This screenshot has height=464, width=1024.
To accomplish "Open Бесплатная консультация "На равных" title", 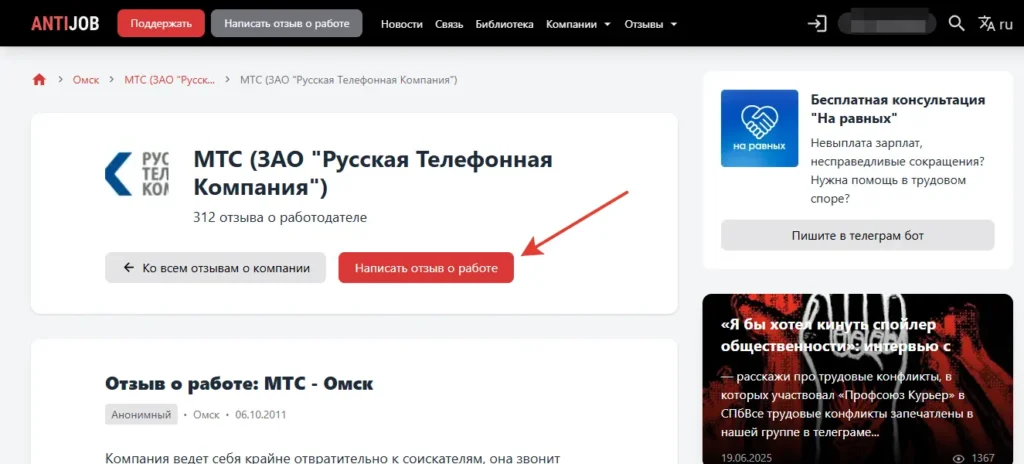I will click(x=897, y=109).
